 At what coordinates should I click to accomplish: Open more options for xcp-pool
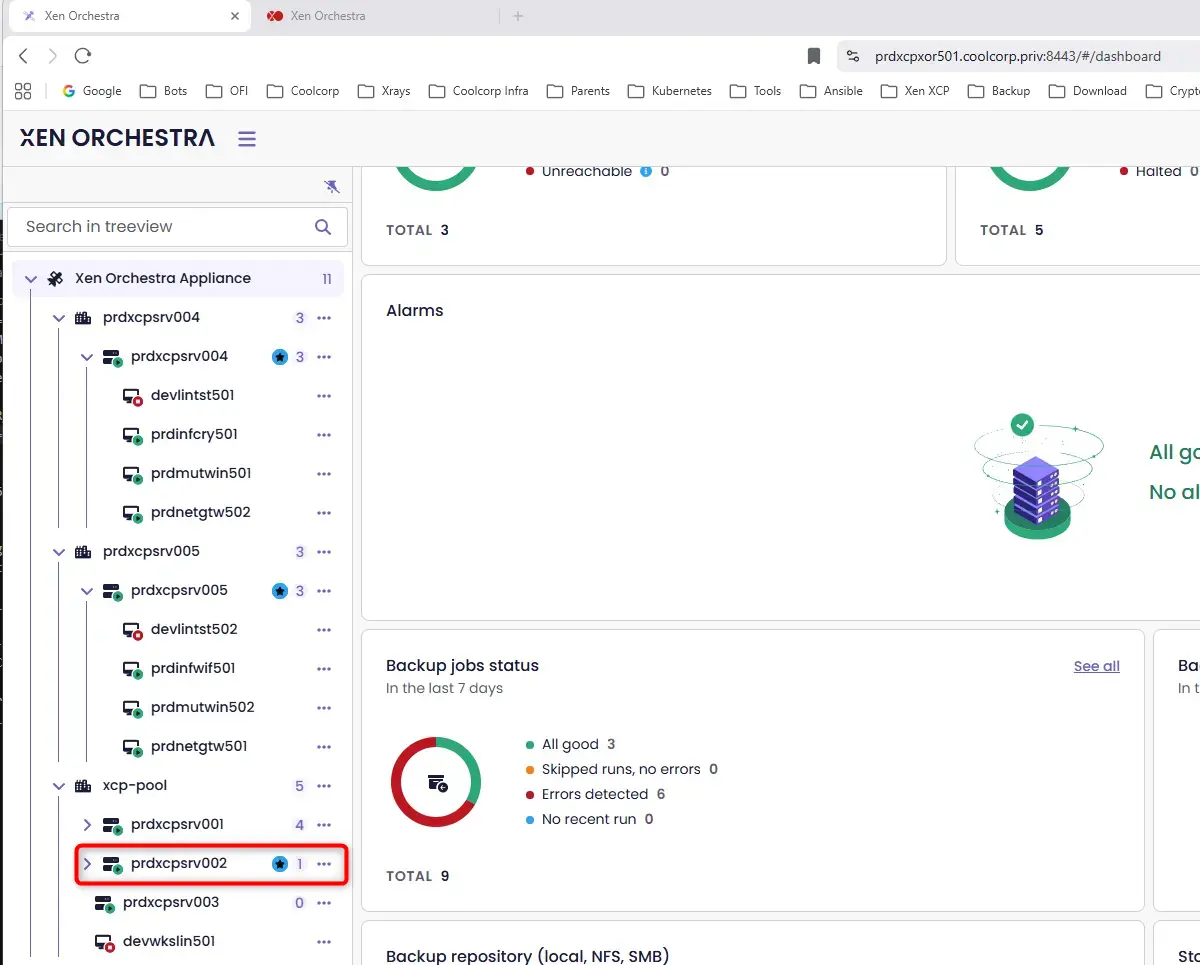(x=324, y=786)
